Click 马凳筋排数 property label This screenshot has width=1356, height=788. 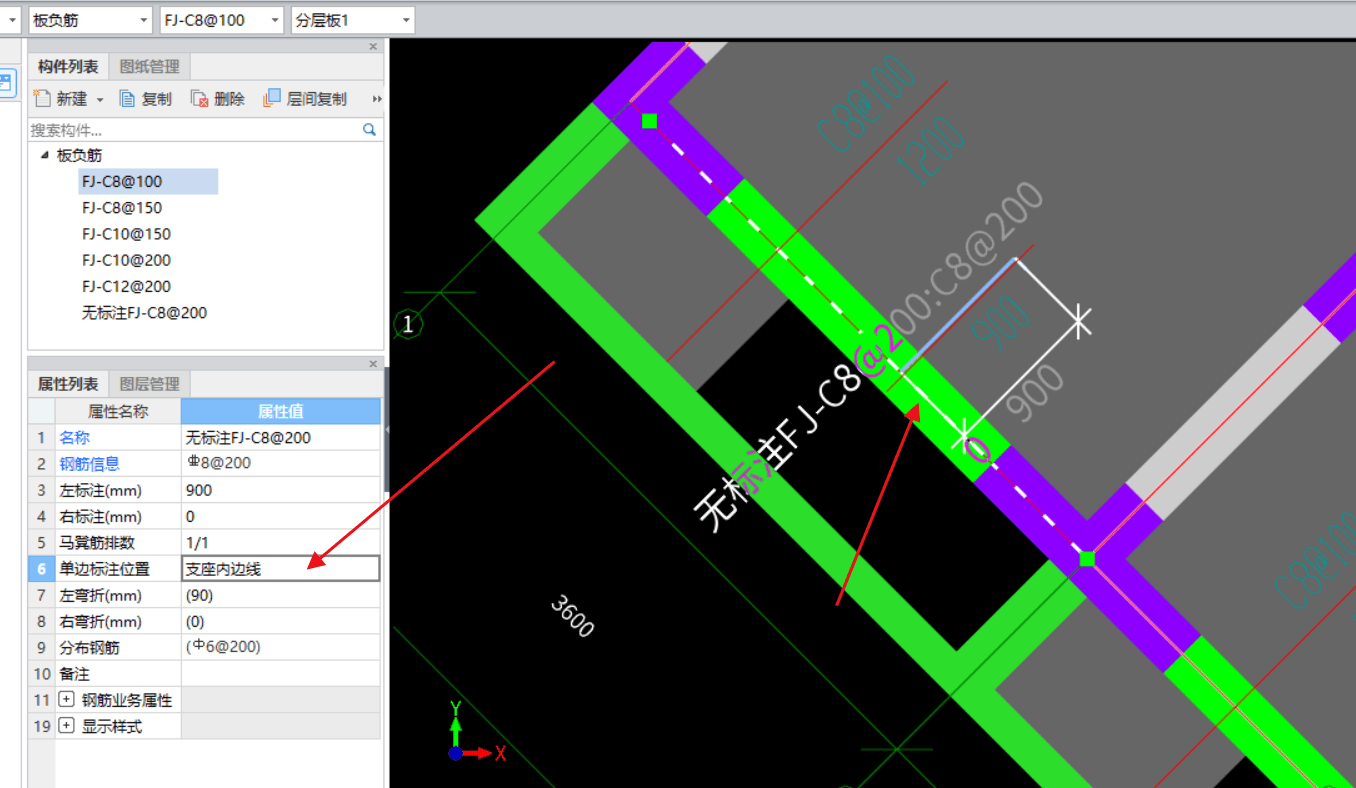coord(98,543)
